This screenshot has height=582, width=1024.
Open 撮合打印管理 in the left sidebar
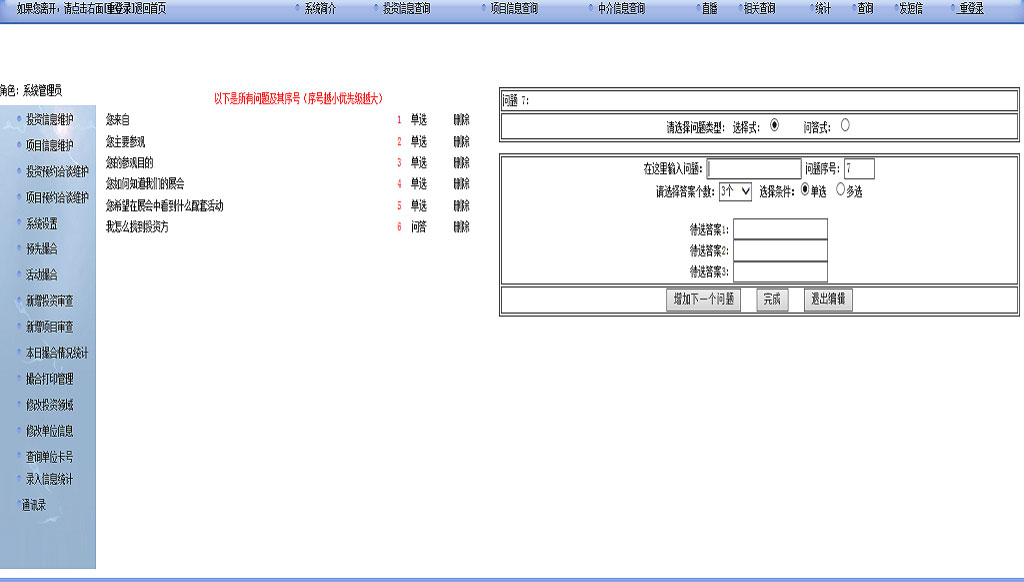tap(49, 379)
